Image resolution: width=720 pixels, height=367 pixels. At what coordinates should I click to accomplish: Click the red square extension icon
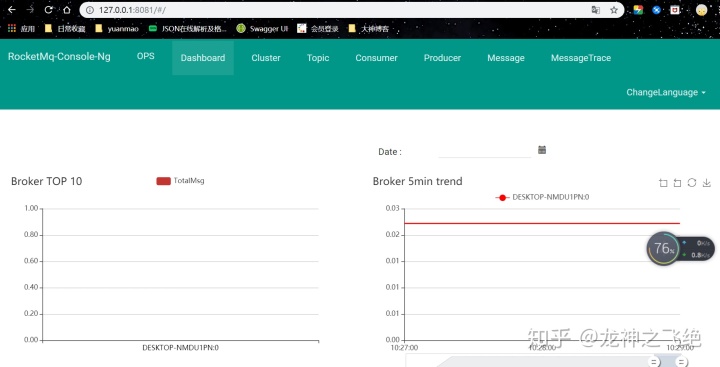(x=675, y=10)
